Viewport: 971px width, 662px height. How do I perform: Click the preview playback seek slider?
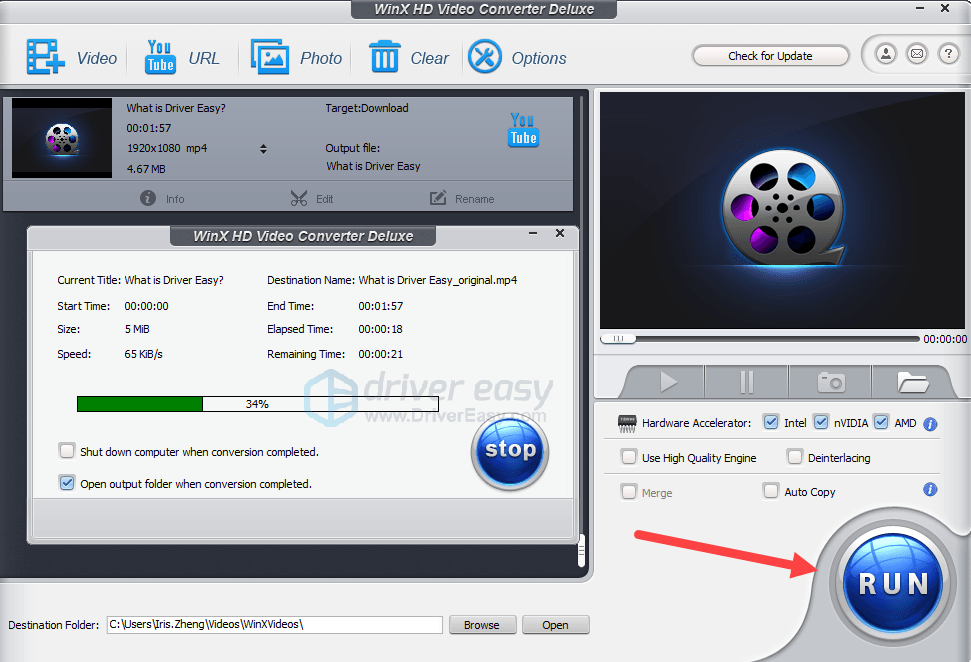pos(760,339)
